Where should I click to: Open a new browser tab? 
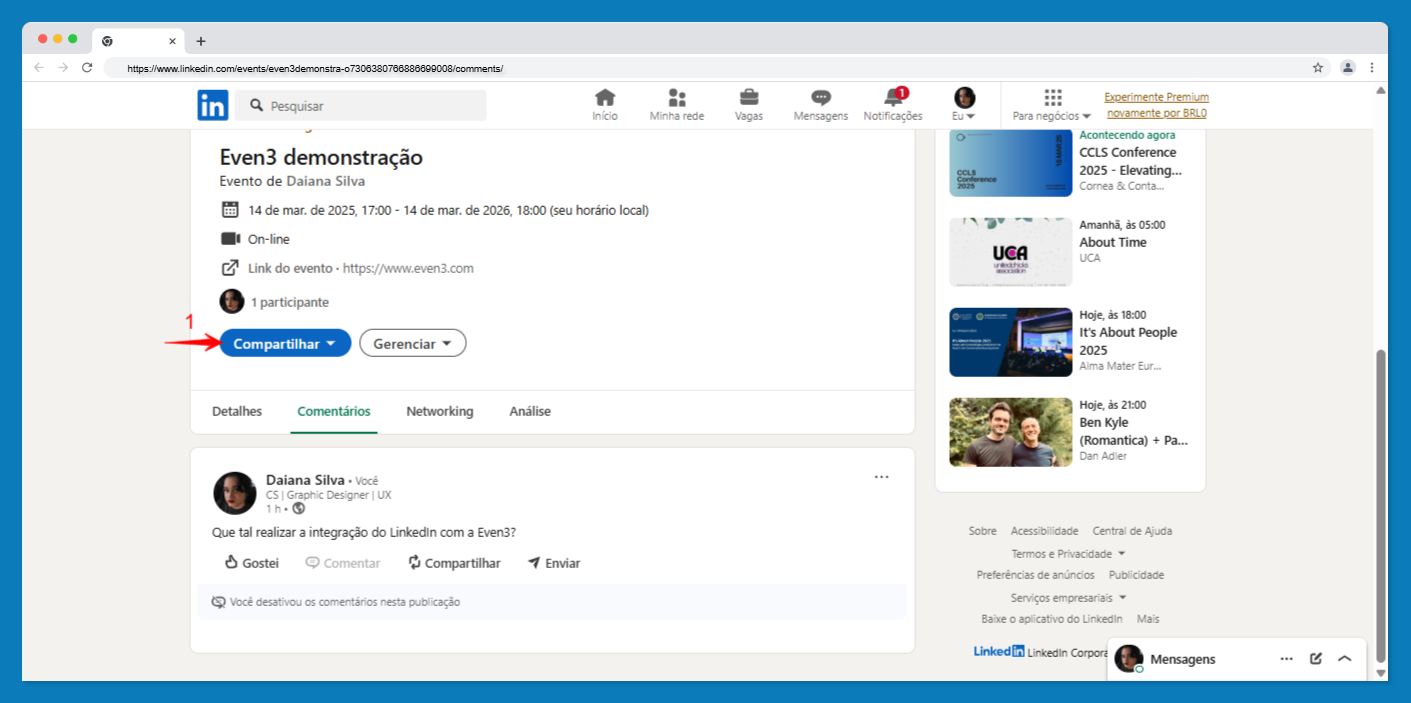coord(201,41)
